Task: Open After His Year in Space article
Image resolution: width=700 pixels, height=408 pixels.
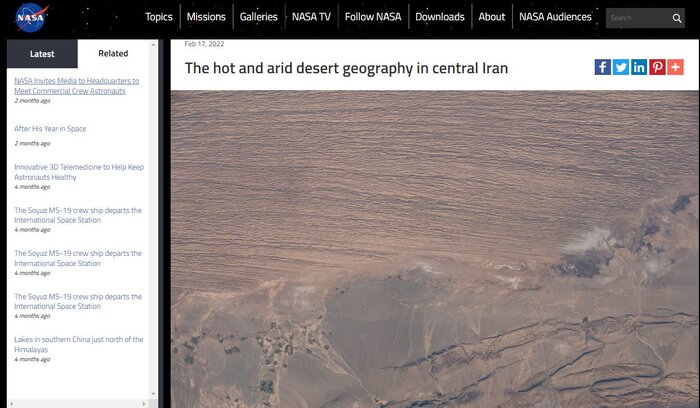Action: (50, 129)
